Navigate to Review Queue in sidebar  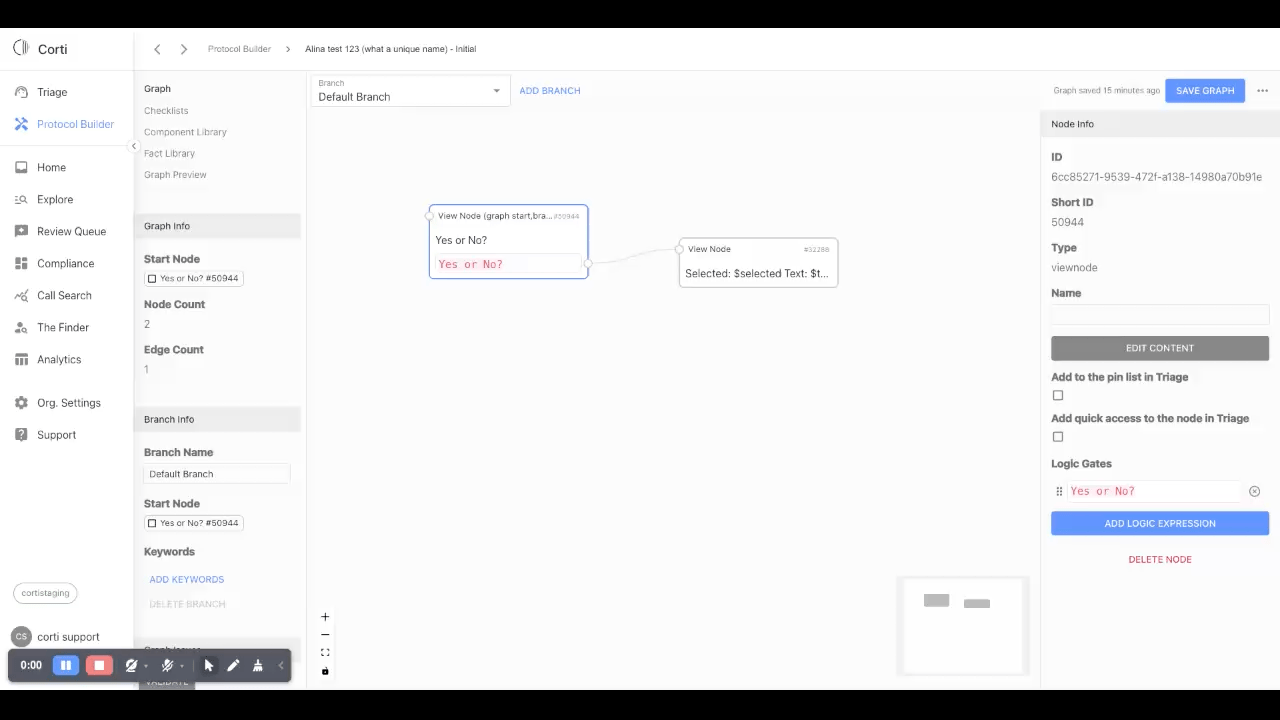71,231
